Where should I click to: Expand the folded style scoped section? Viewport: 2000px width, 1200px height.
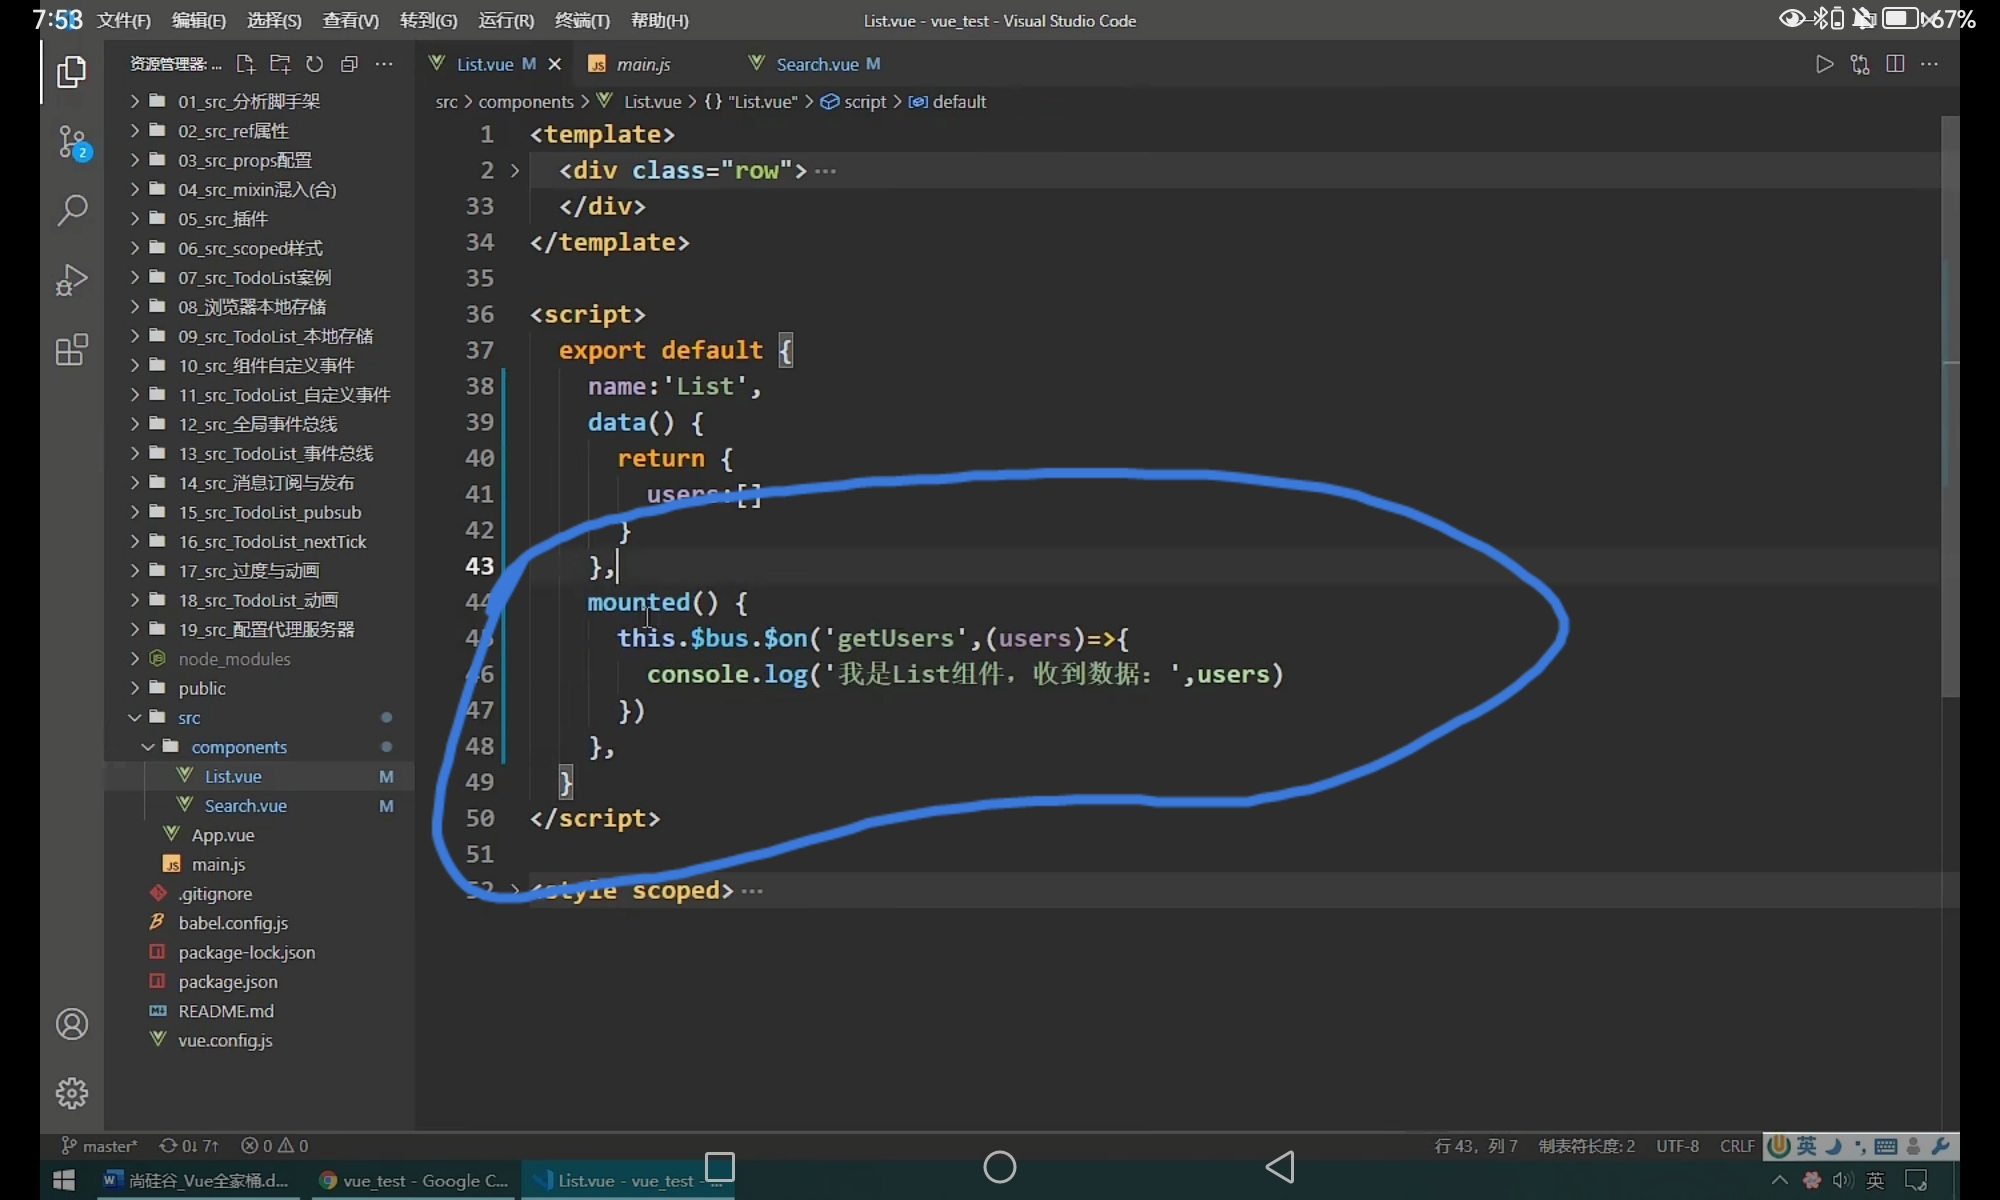click(x=515, y=889)
